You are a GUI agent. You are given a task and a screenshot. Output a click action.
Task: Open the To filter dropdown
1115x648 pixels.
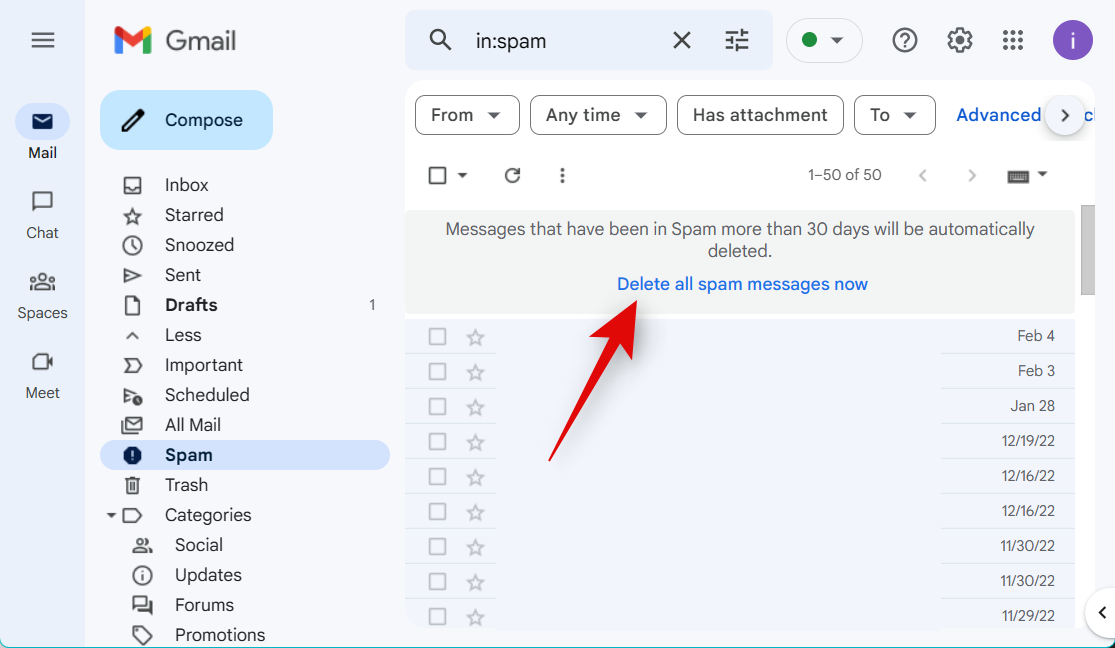tap(895, 115)
